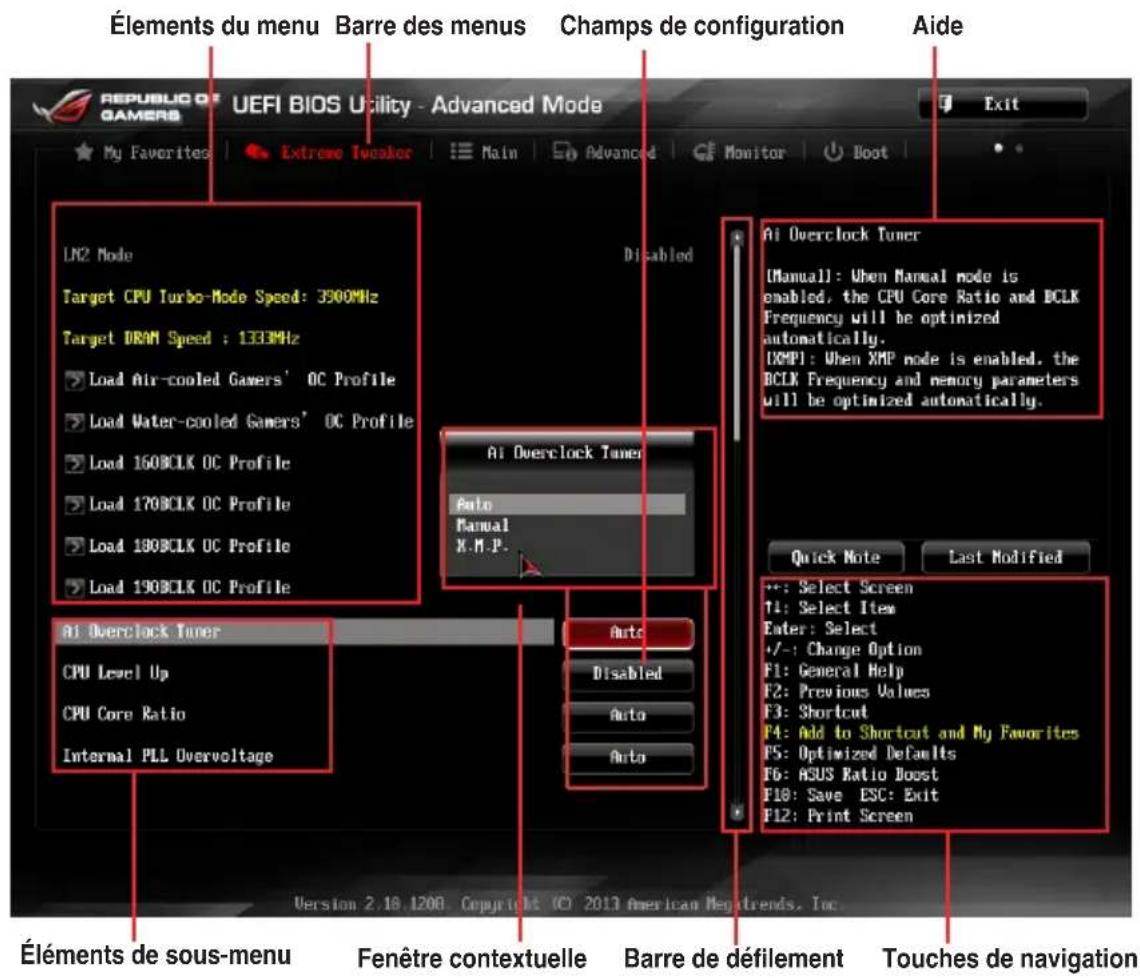
Task: Click the Load 160BCLK profile arrow icon
Action: pos(74,463)
